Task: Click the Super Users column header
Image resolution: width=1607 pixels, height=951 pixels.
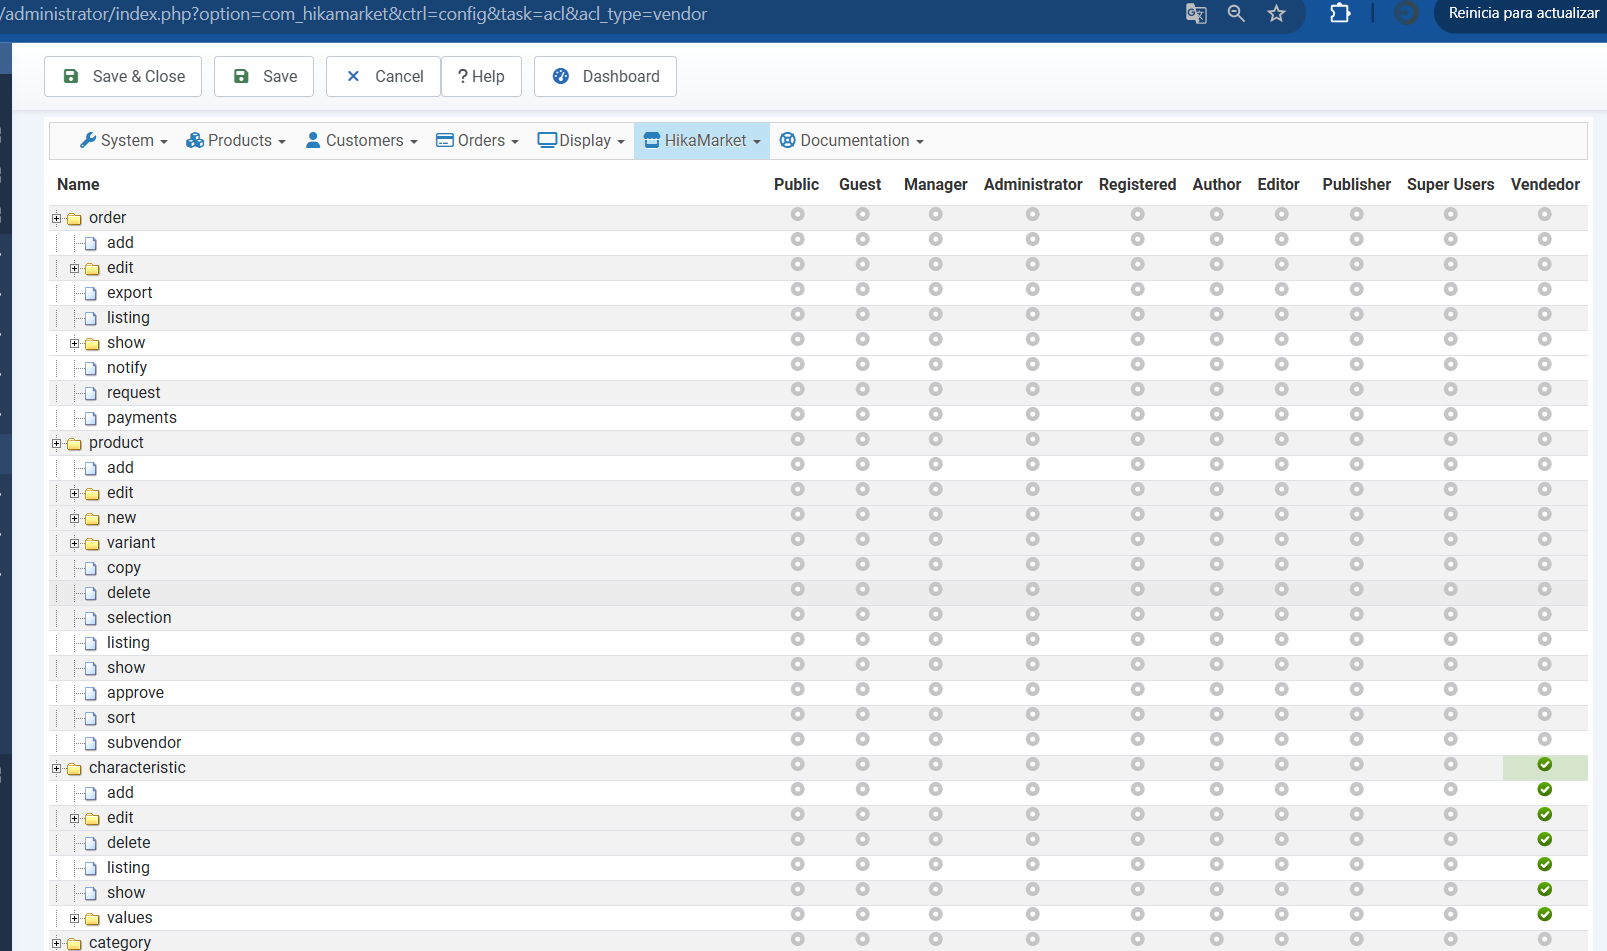Action: tap(1450, 185)
